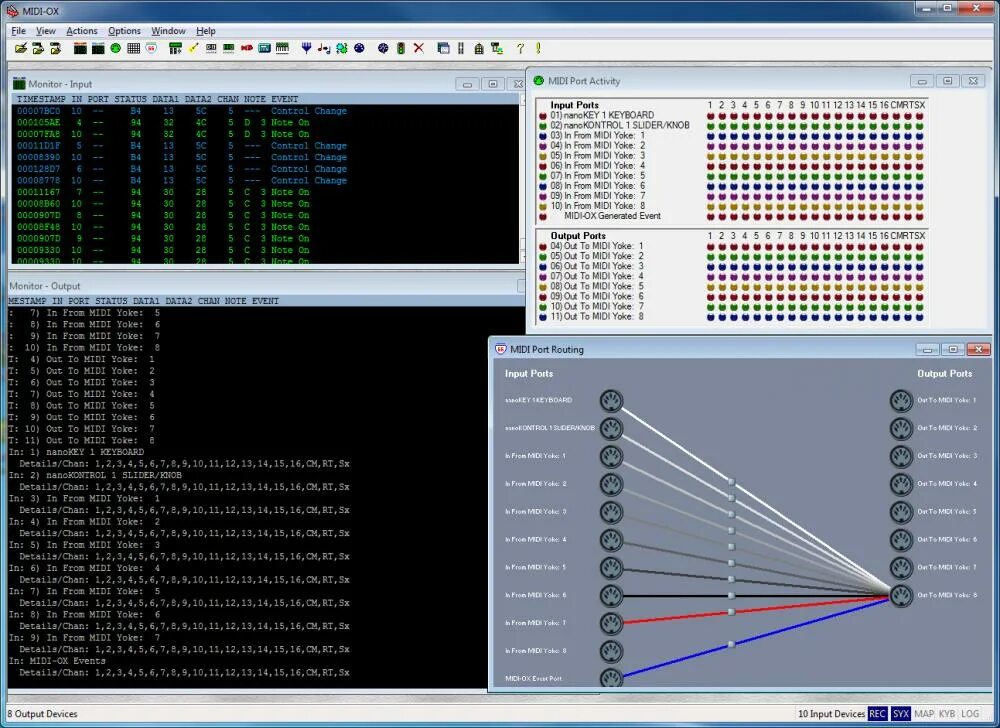Viewport: 1000px width, 728px height.
Task: Click 'In: 2) nanoKONTROL 1 SLIDER/KNOB' output line
Action: point(95,475)
